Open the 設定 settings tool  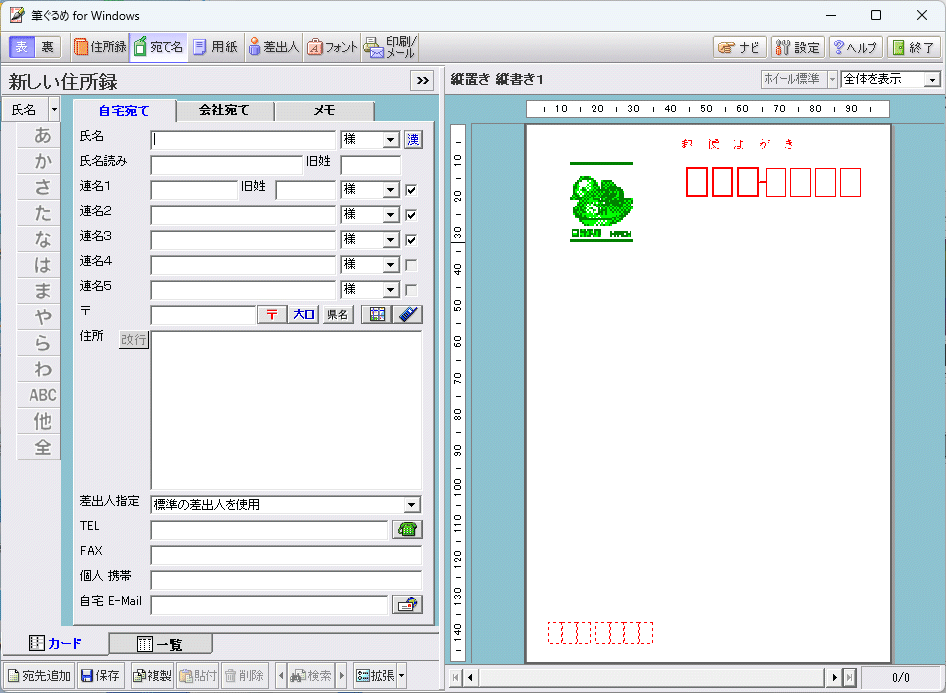click(798, 48)
